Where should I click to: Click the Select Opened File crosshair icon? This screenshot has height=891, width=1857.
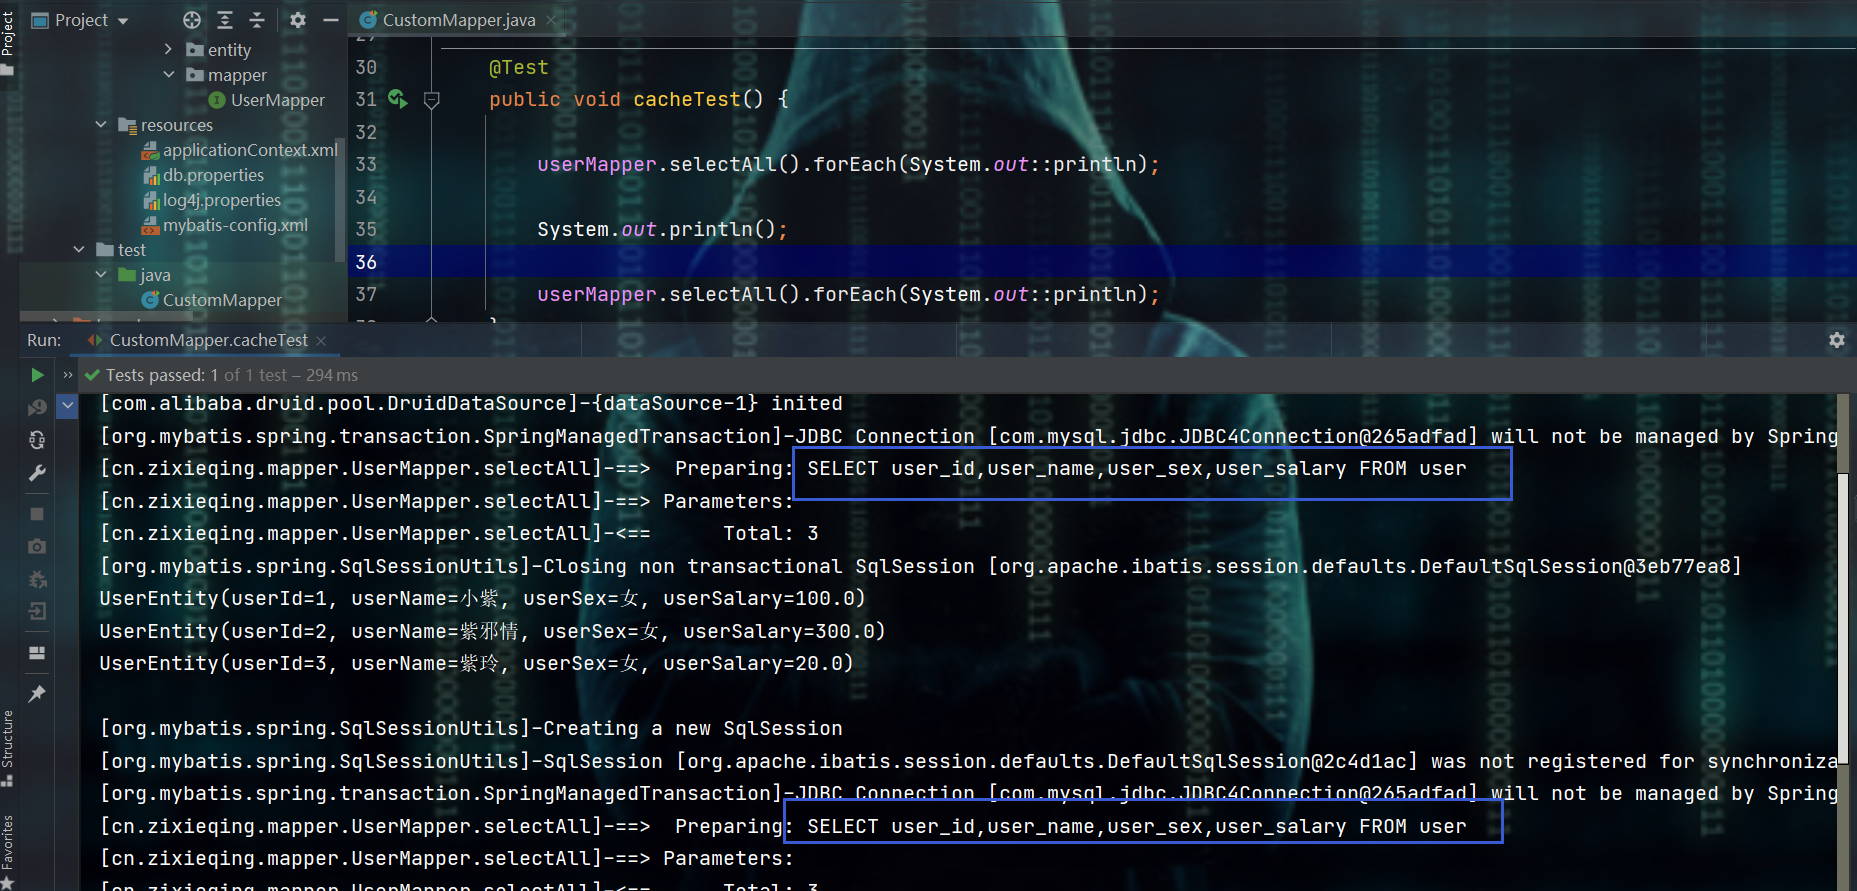click(x=192, y=20)
